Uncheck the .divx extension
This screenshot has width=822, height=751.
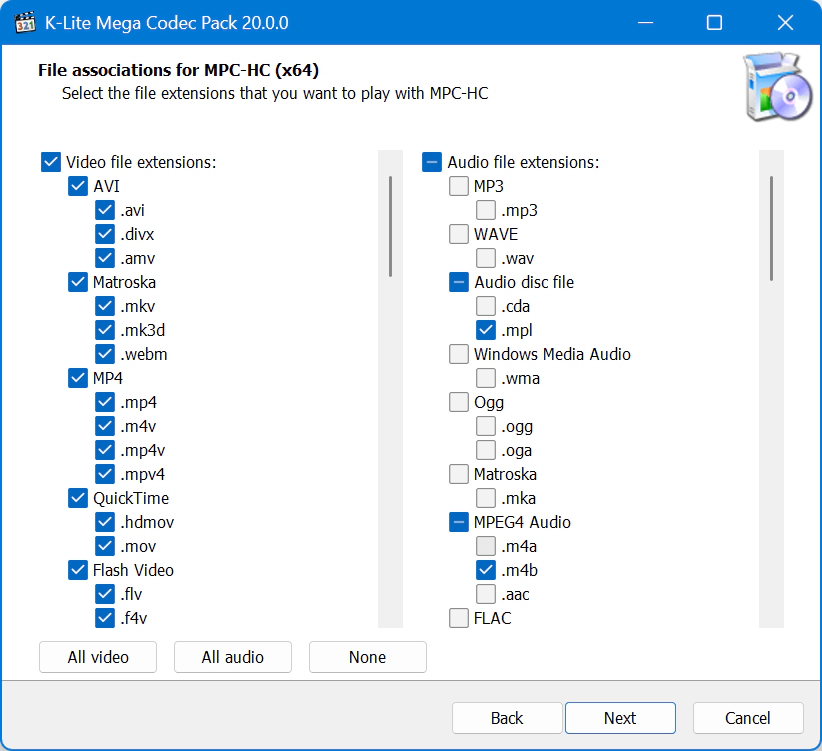click(x=105, y=234)
